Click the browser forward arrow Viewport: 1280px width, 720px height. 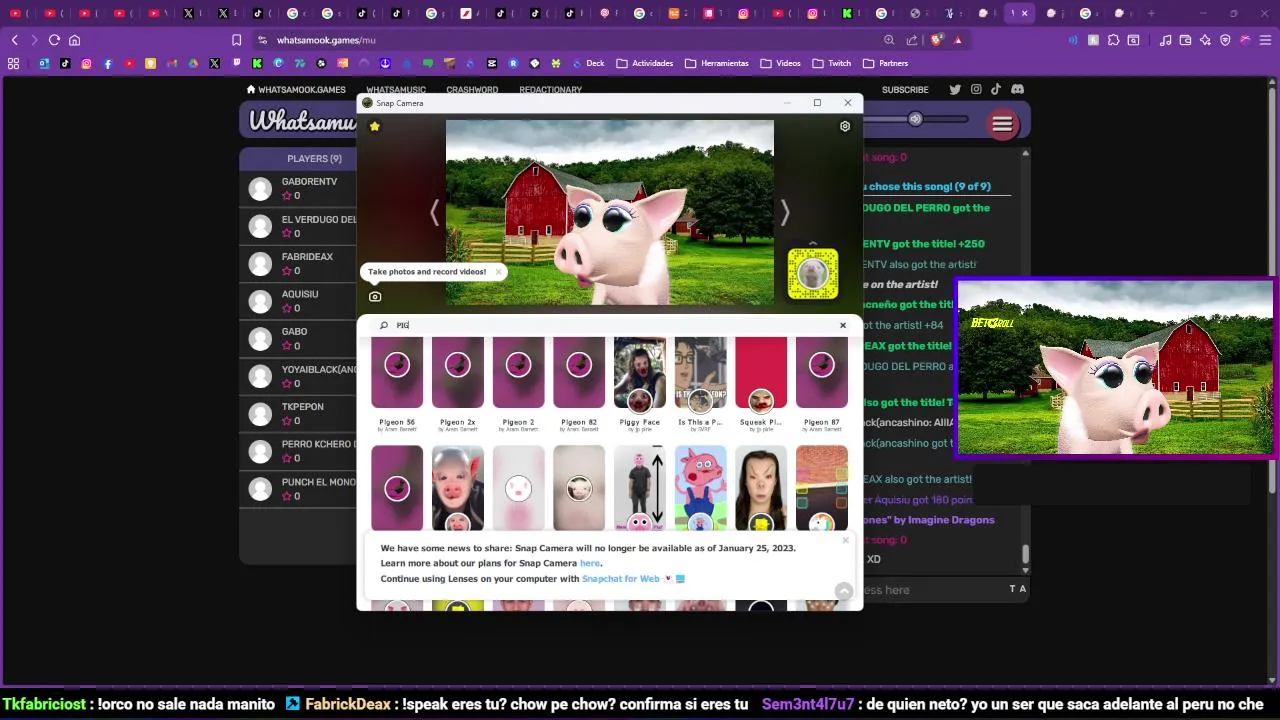[34, 40]
